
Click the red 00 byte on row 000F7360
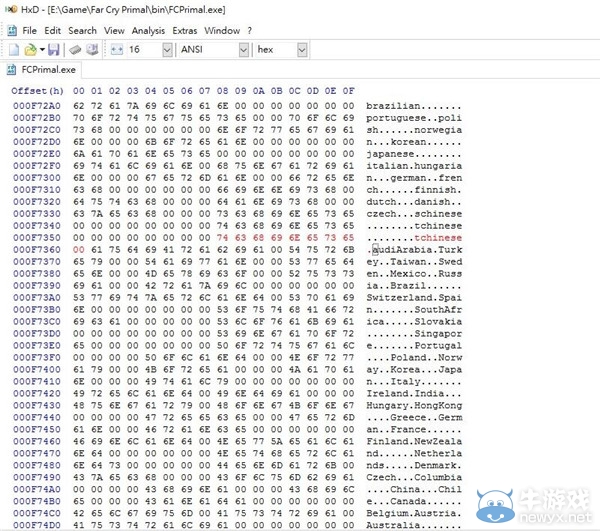click(79, 250)
